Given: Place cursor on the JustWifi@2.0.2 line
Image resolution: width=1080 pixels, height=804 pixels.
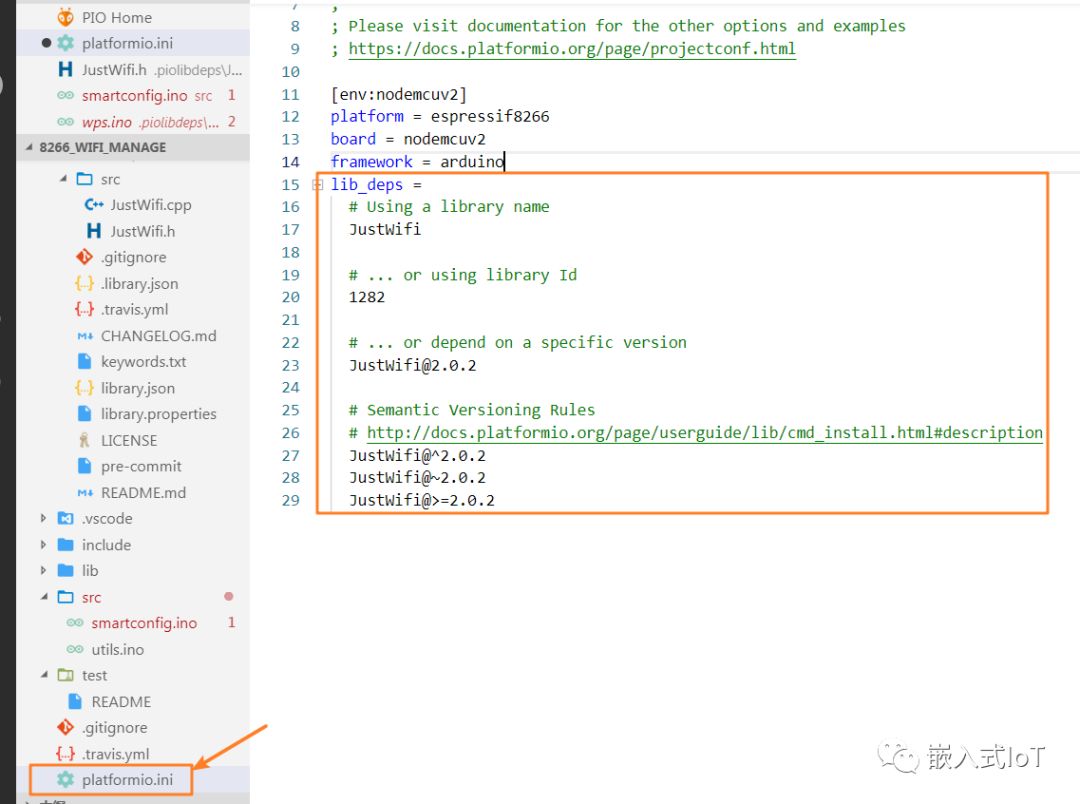Looking at the screenshot, I should [412, 365].
